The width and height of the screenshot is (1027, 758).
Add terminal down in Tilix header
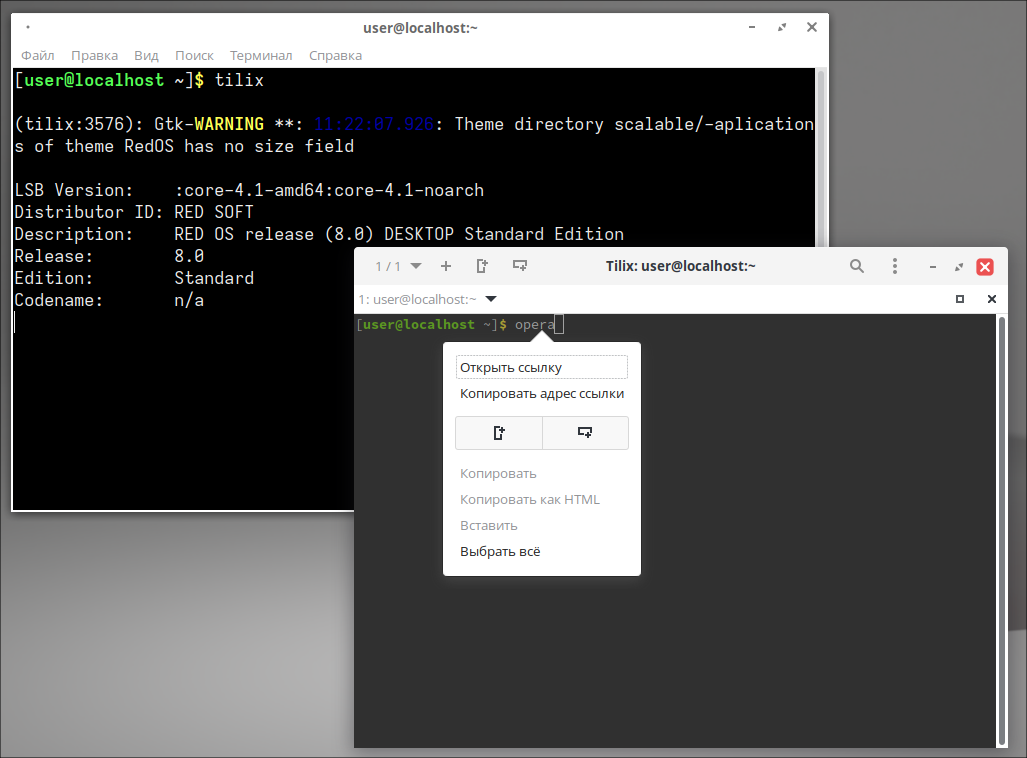pyautogui.click(x=520, y=266)
